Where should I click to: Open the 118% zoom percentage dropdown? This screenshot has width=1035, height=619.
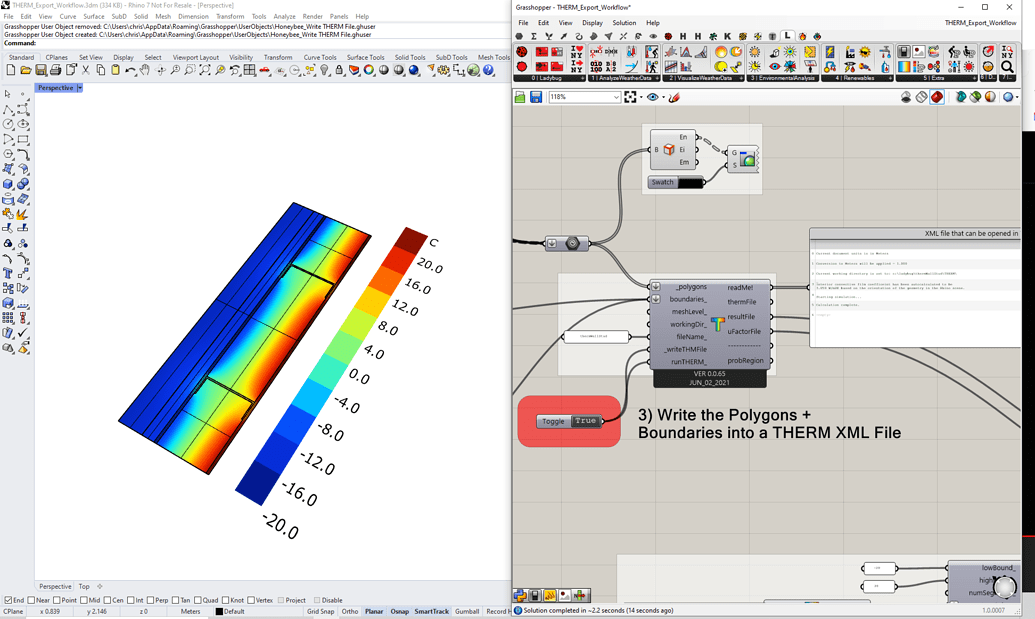tap(617, 97)
